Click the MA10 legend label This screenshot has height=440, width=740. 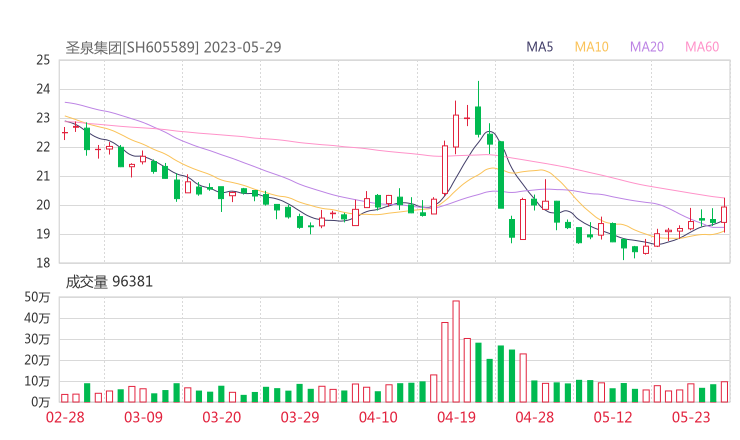[591, 47]
